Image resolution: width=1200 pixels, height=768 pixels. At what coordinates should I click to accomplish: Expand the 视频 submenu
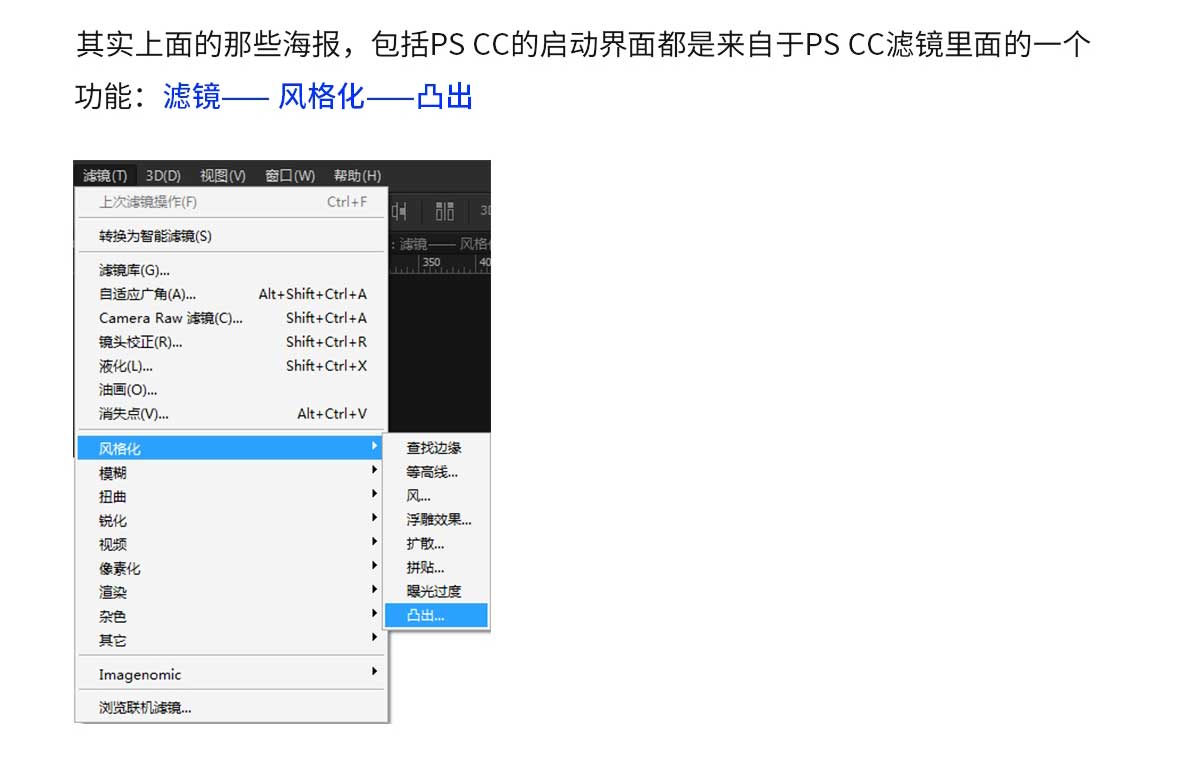click(232, 544)
